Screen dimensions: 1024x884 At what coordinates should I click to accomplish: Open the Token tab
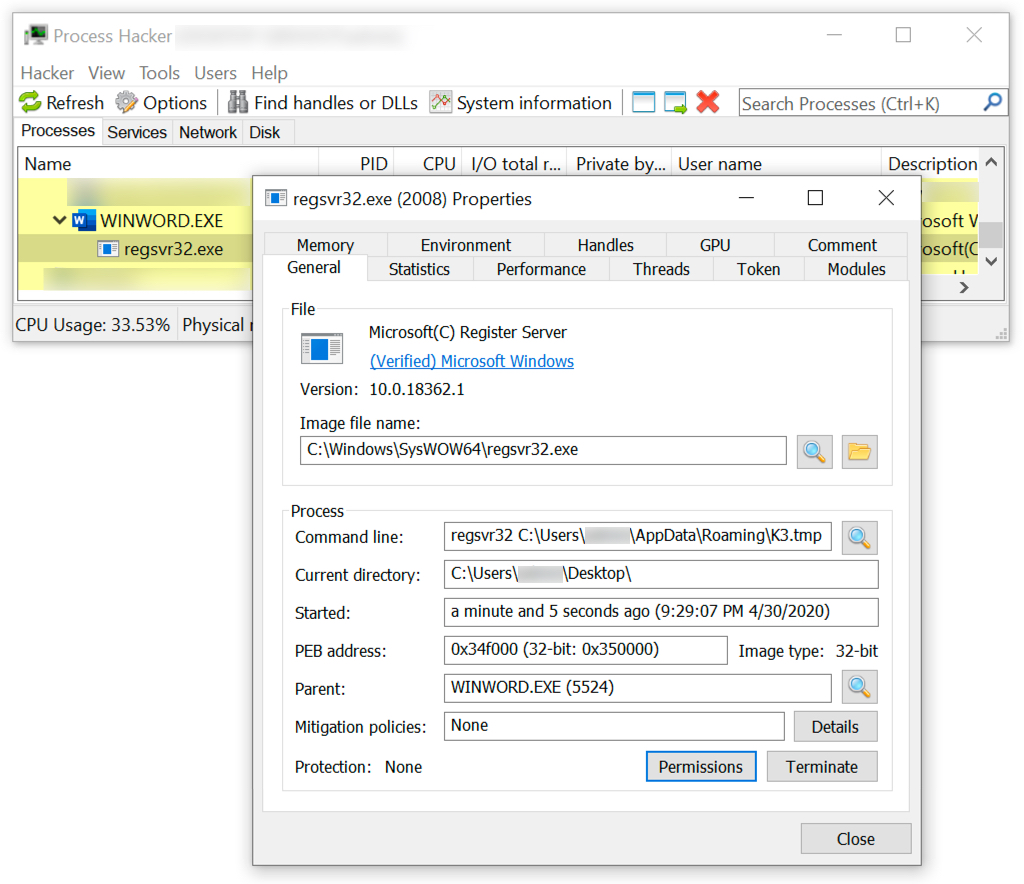[758, 269]
